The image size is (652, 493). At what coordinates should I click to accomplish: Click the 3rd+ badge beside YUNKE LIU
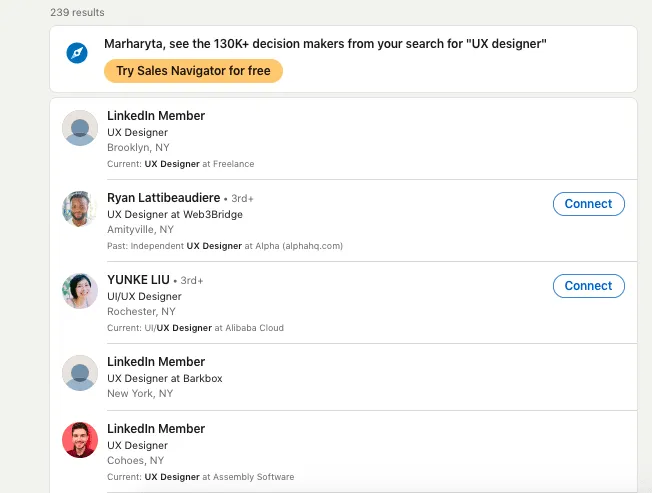pos(192,281)
